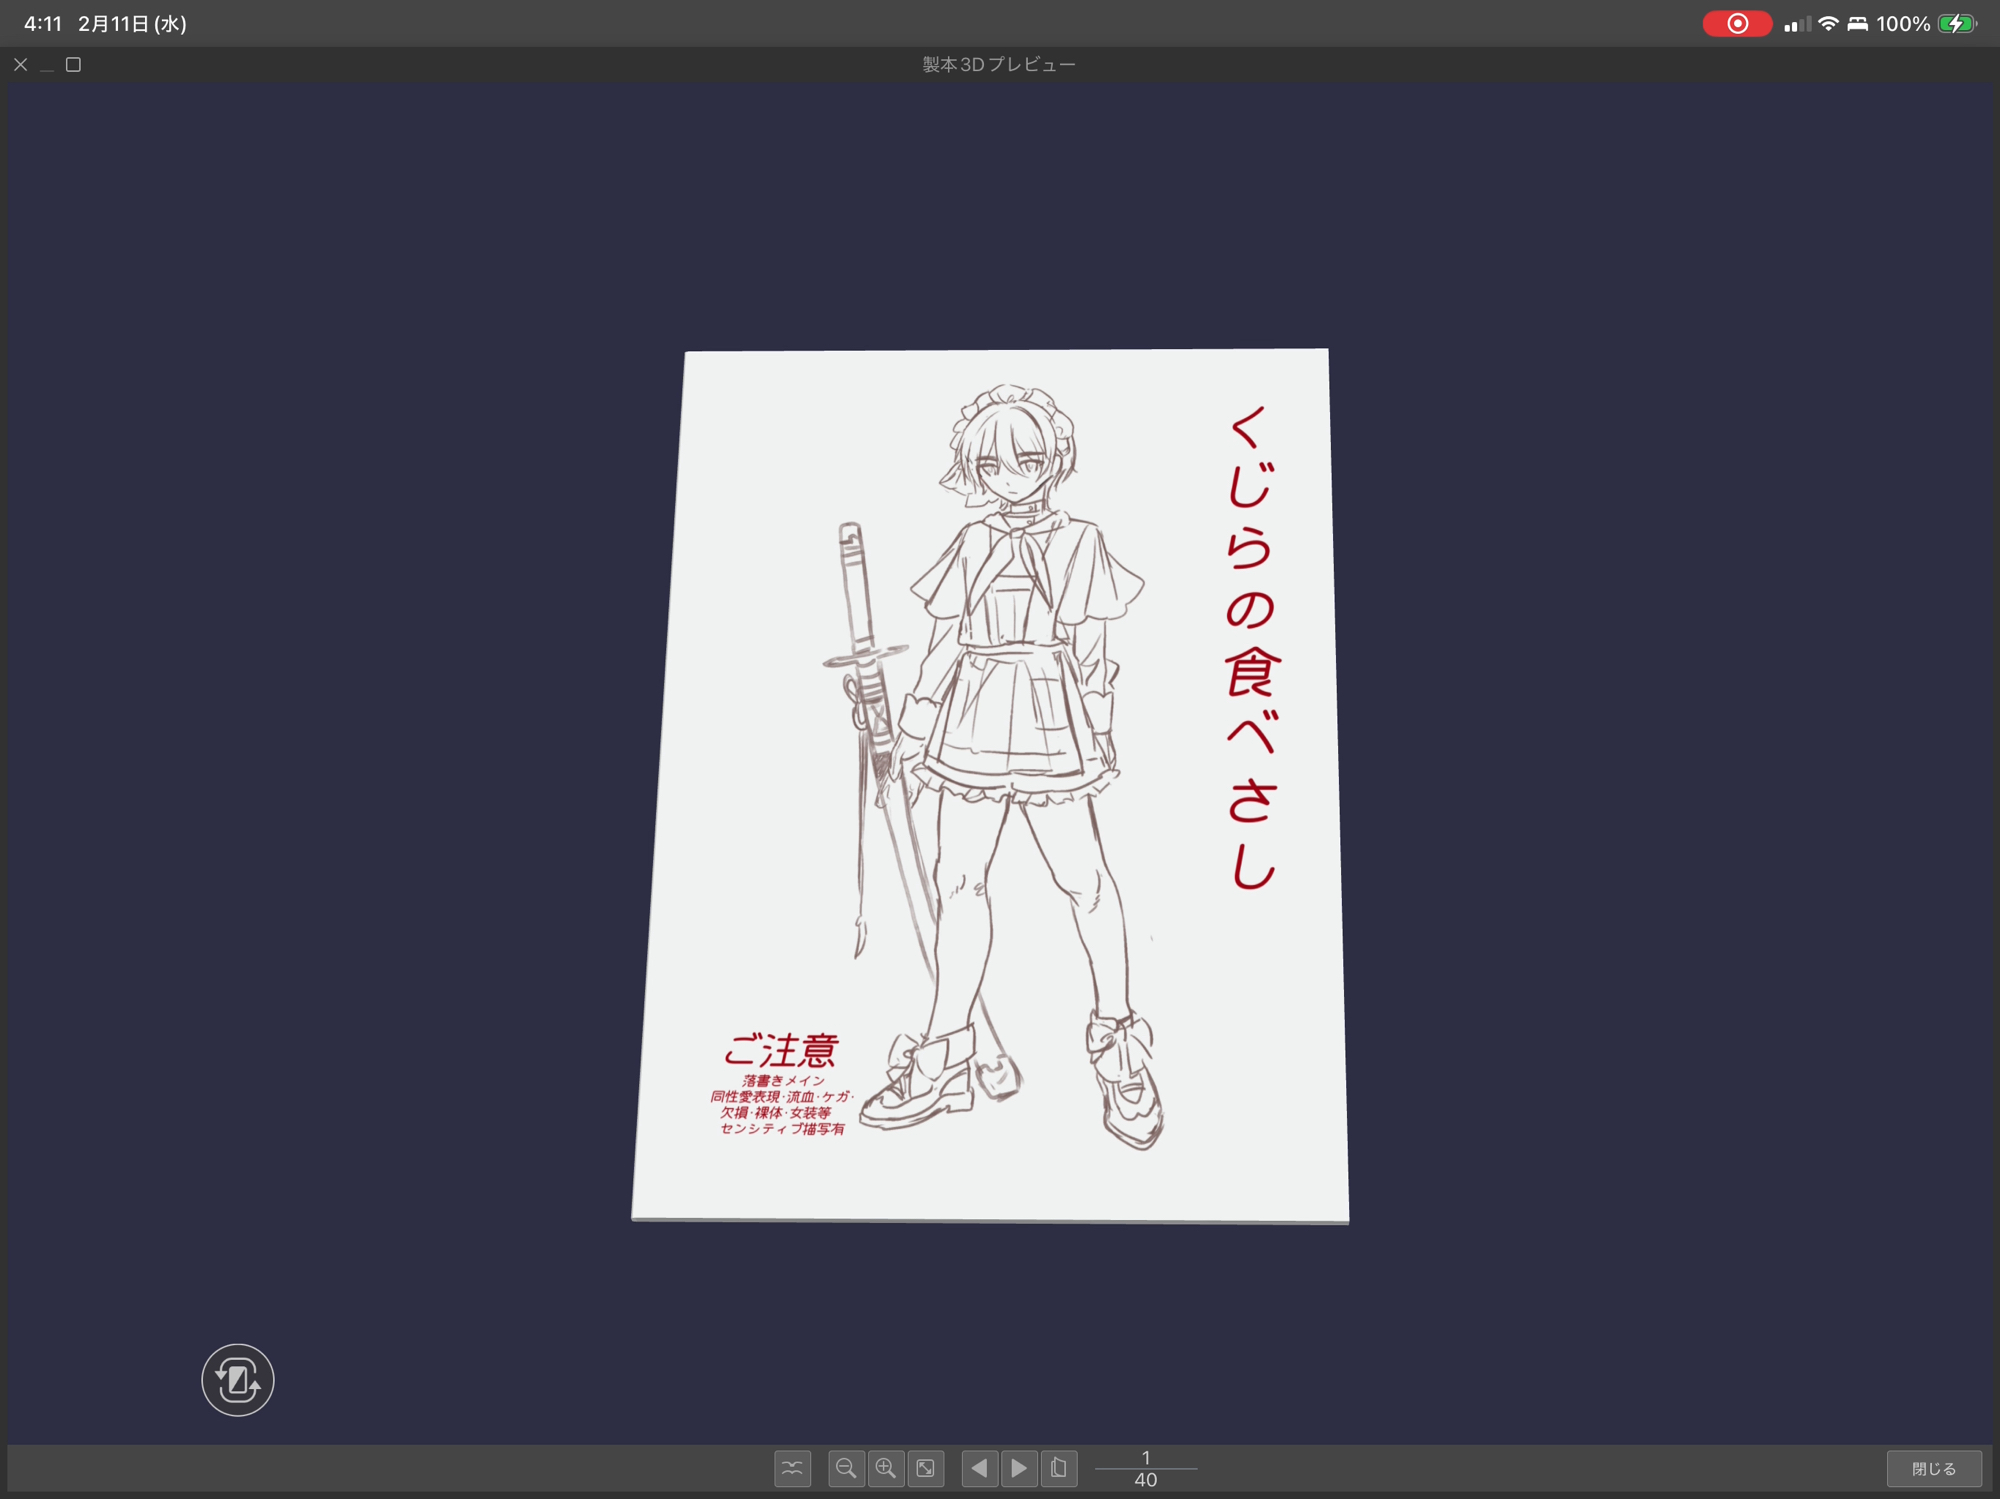Go to the previous page
Viewport: 2000px width, 1499px height.
pos(979,1468)
